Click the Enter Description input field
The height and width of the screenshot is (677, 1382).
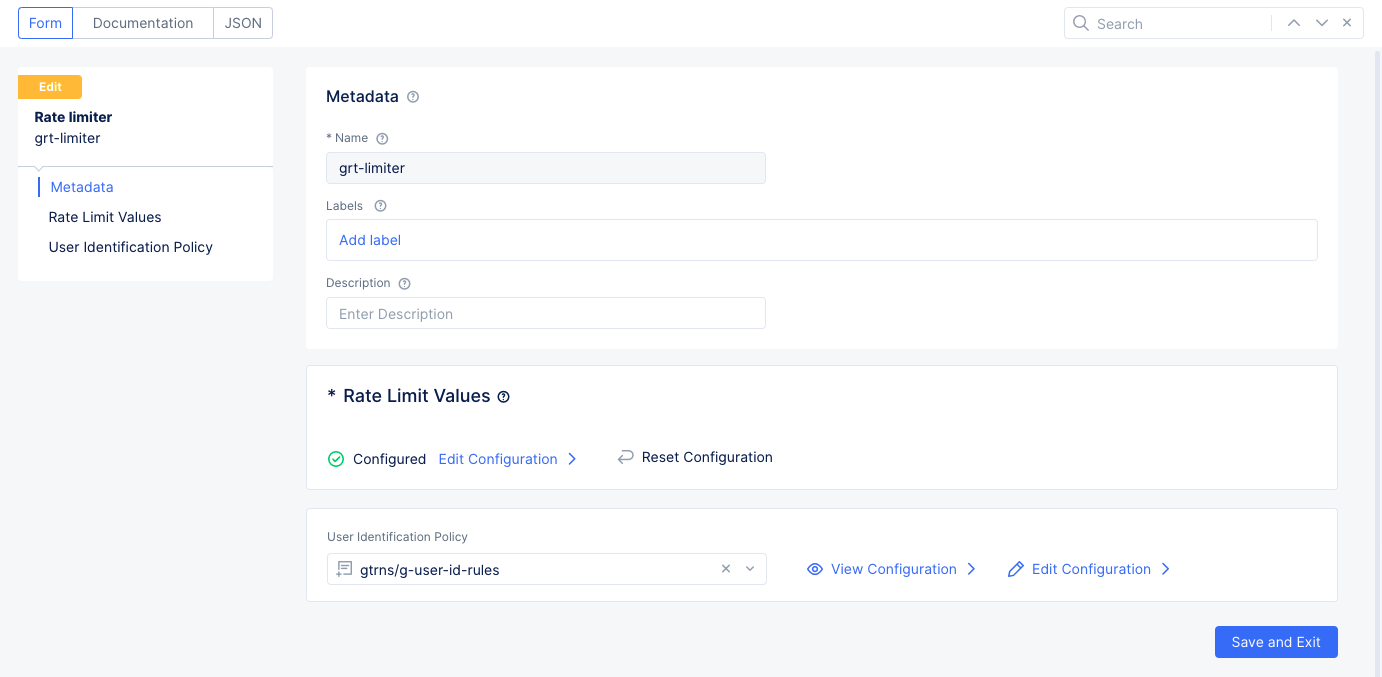[546, 313]
